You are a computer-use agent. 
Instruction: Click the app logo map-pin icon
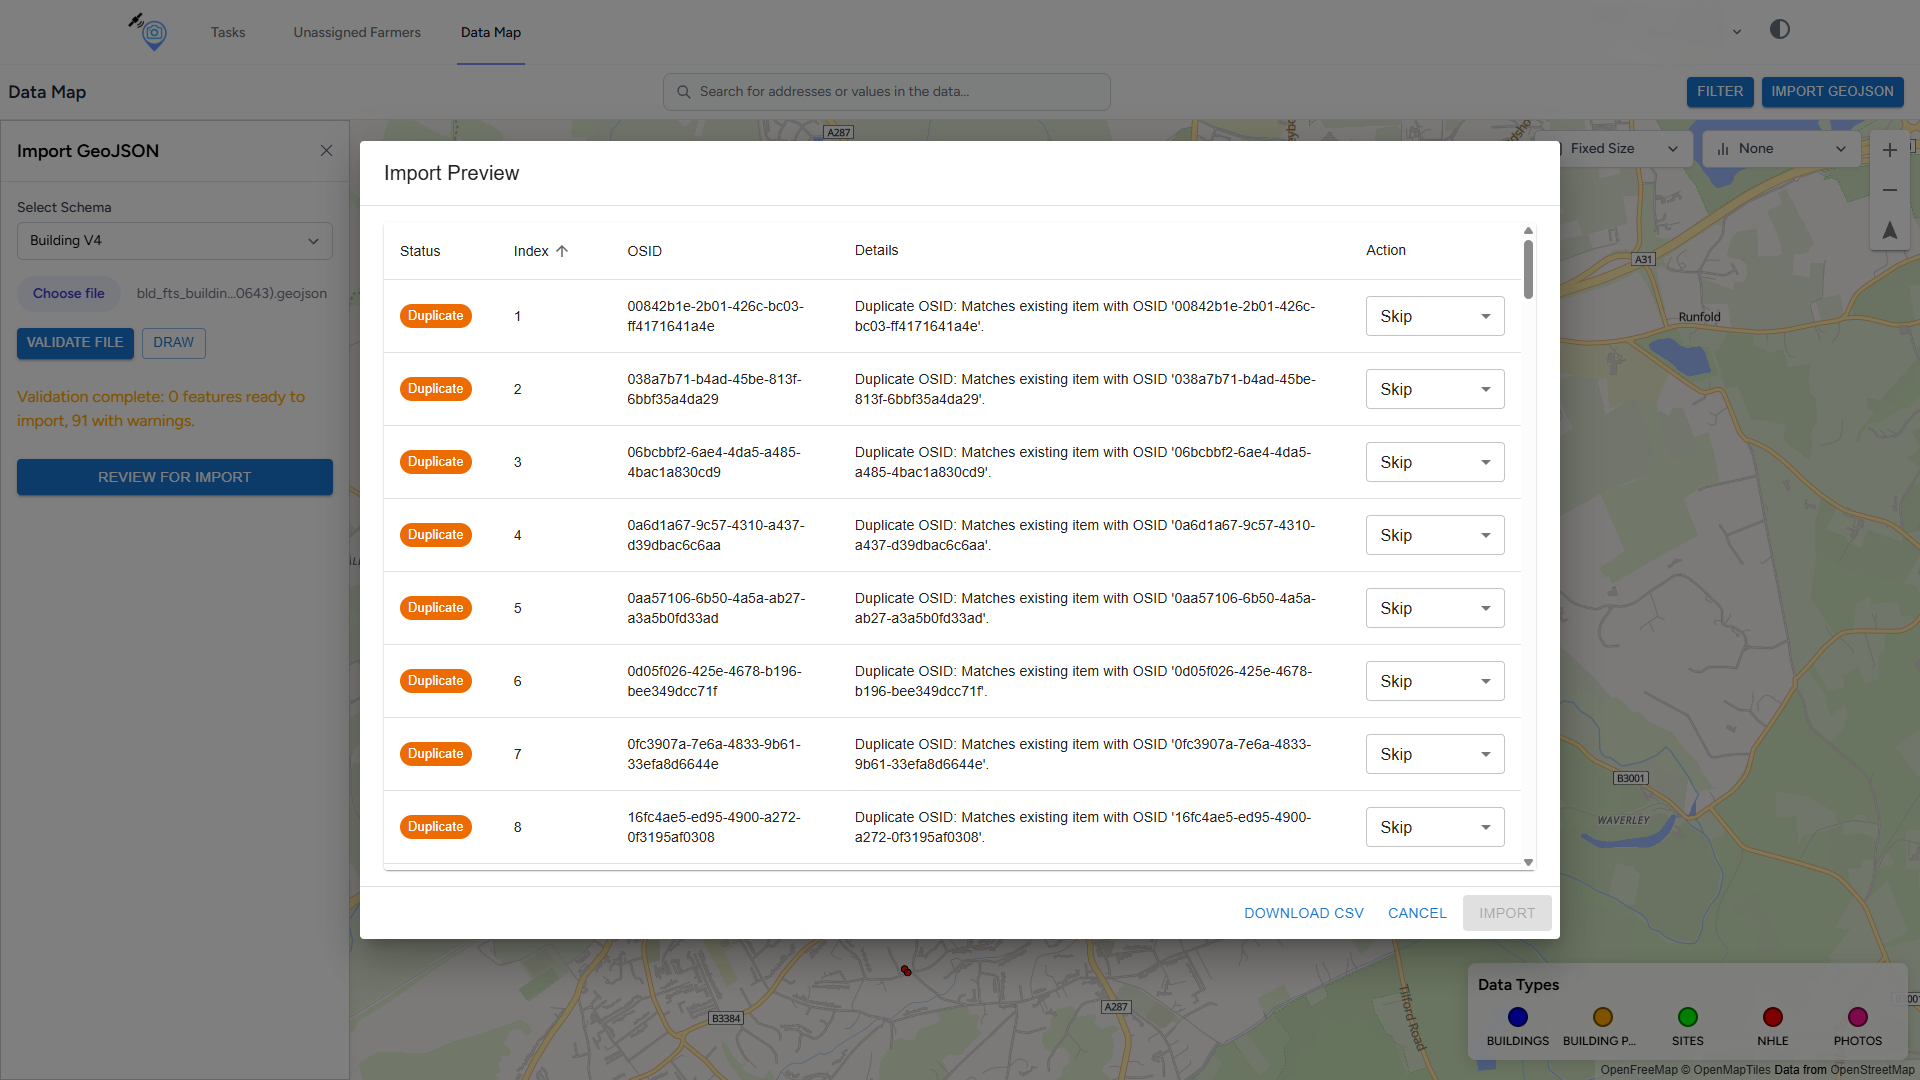pos(153,33)
